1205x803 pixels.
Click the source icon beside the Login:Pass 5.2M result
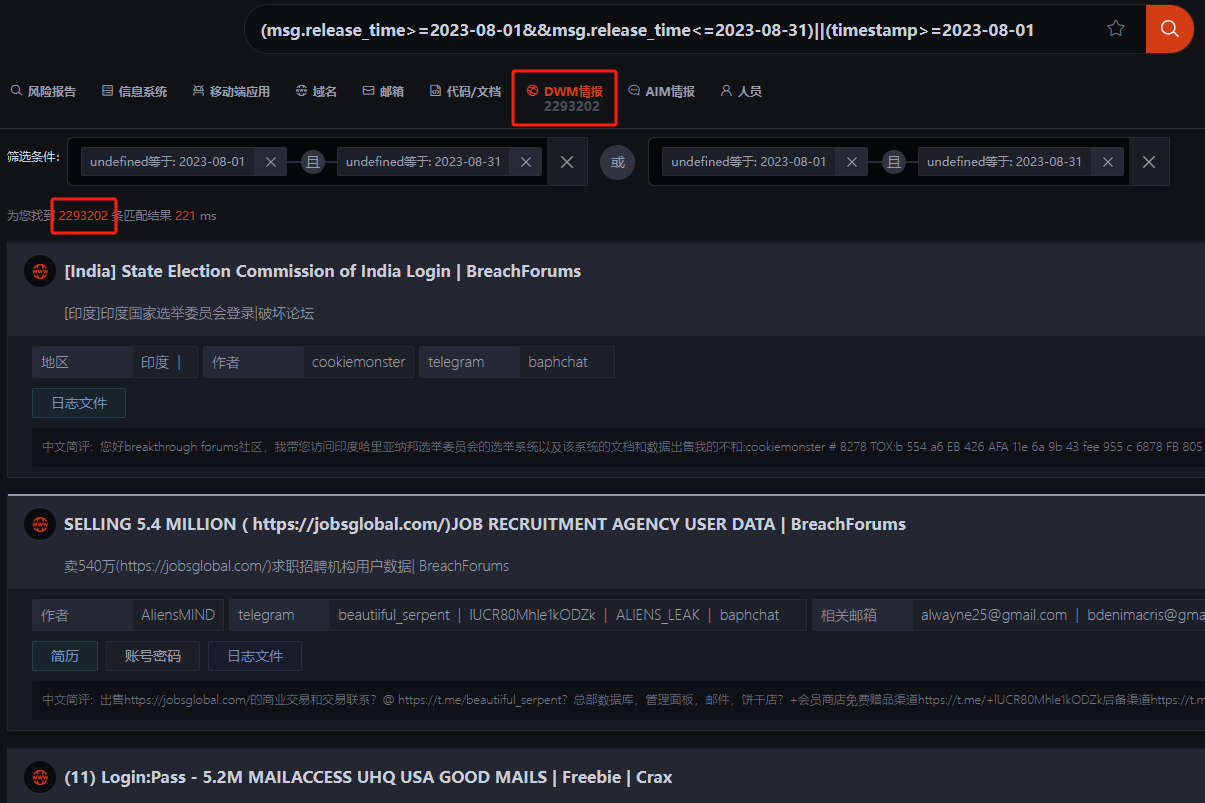click(40, 777)
